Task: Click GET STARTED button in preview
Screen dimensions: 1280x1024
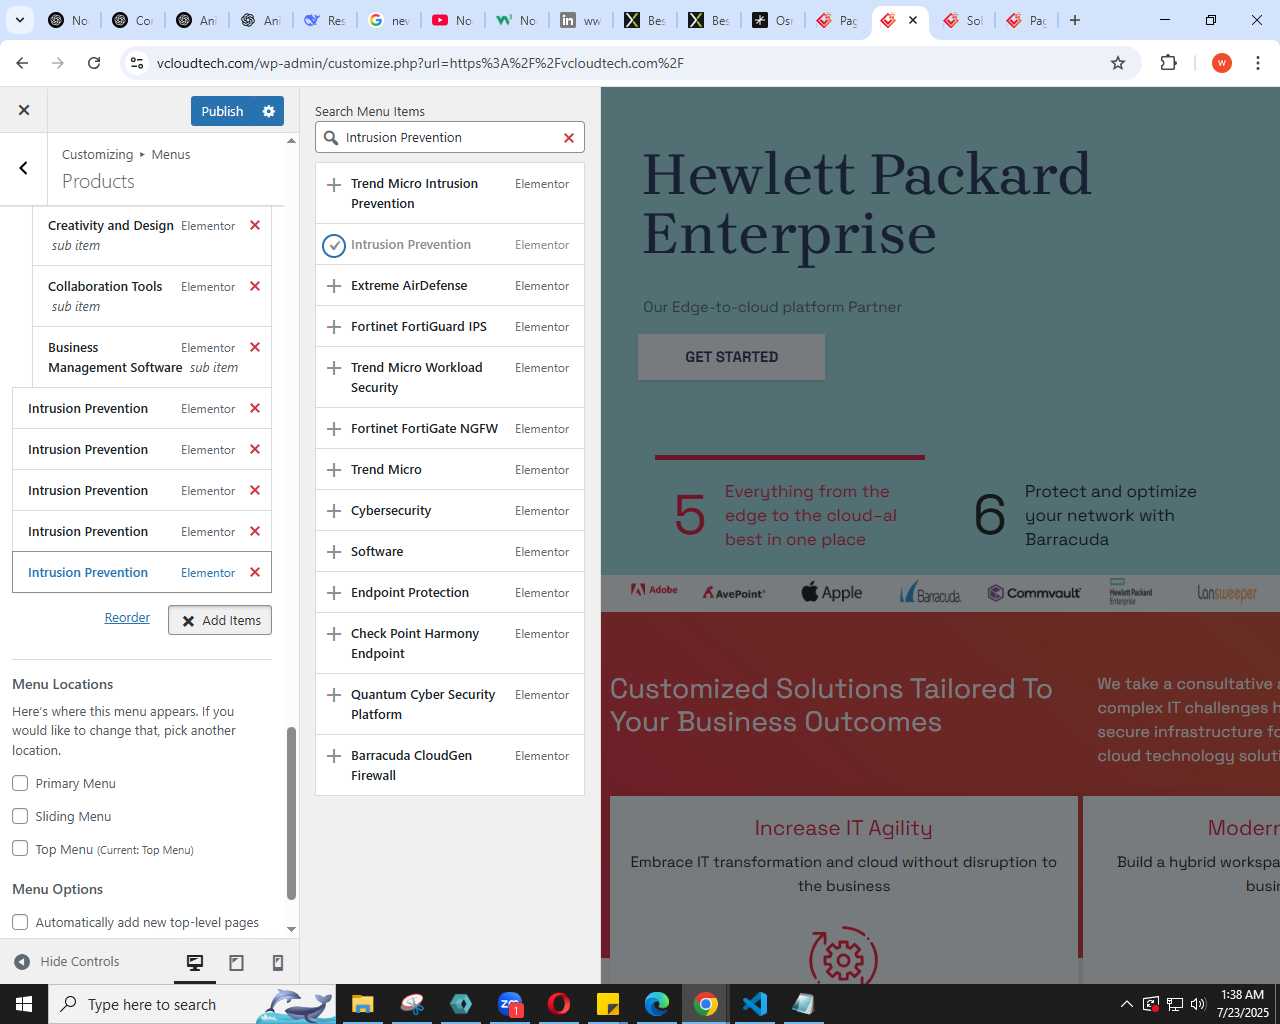Action: (731, 357)
